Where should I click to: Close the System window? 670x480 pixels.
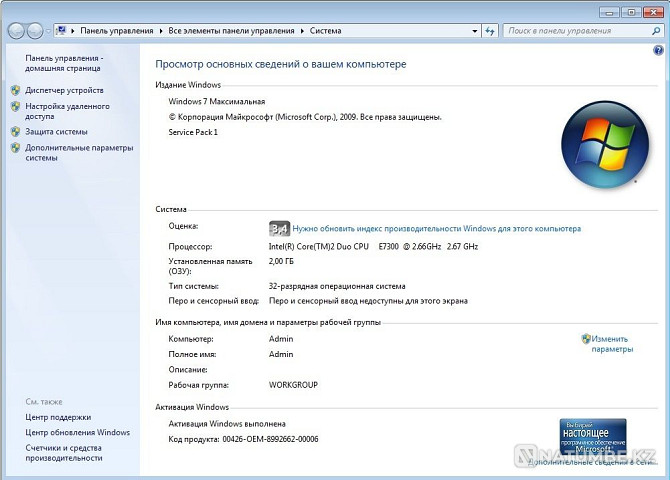tap(653, 12)
